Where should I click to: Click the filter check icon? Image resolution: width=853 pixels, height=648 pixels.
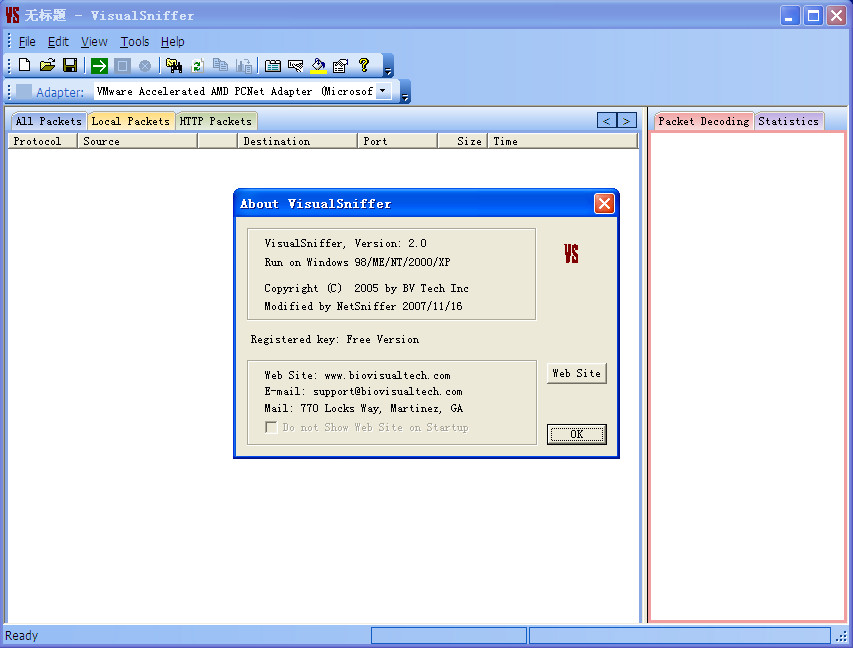pyautogui.click(x=295, y=66)
